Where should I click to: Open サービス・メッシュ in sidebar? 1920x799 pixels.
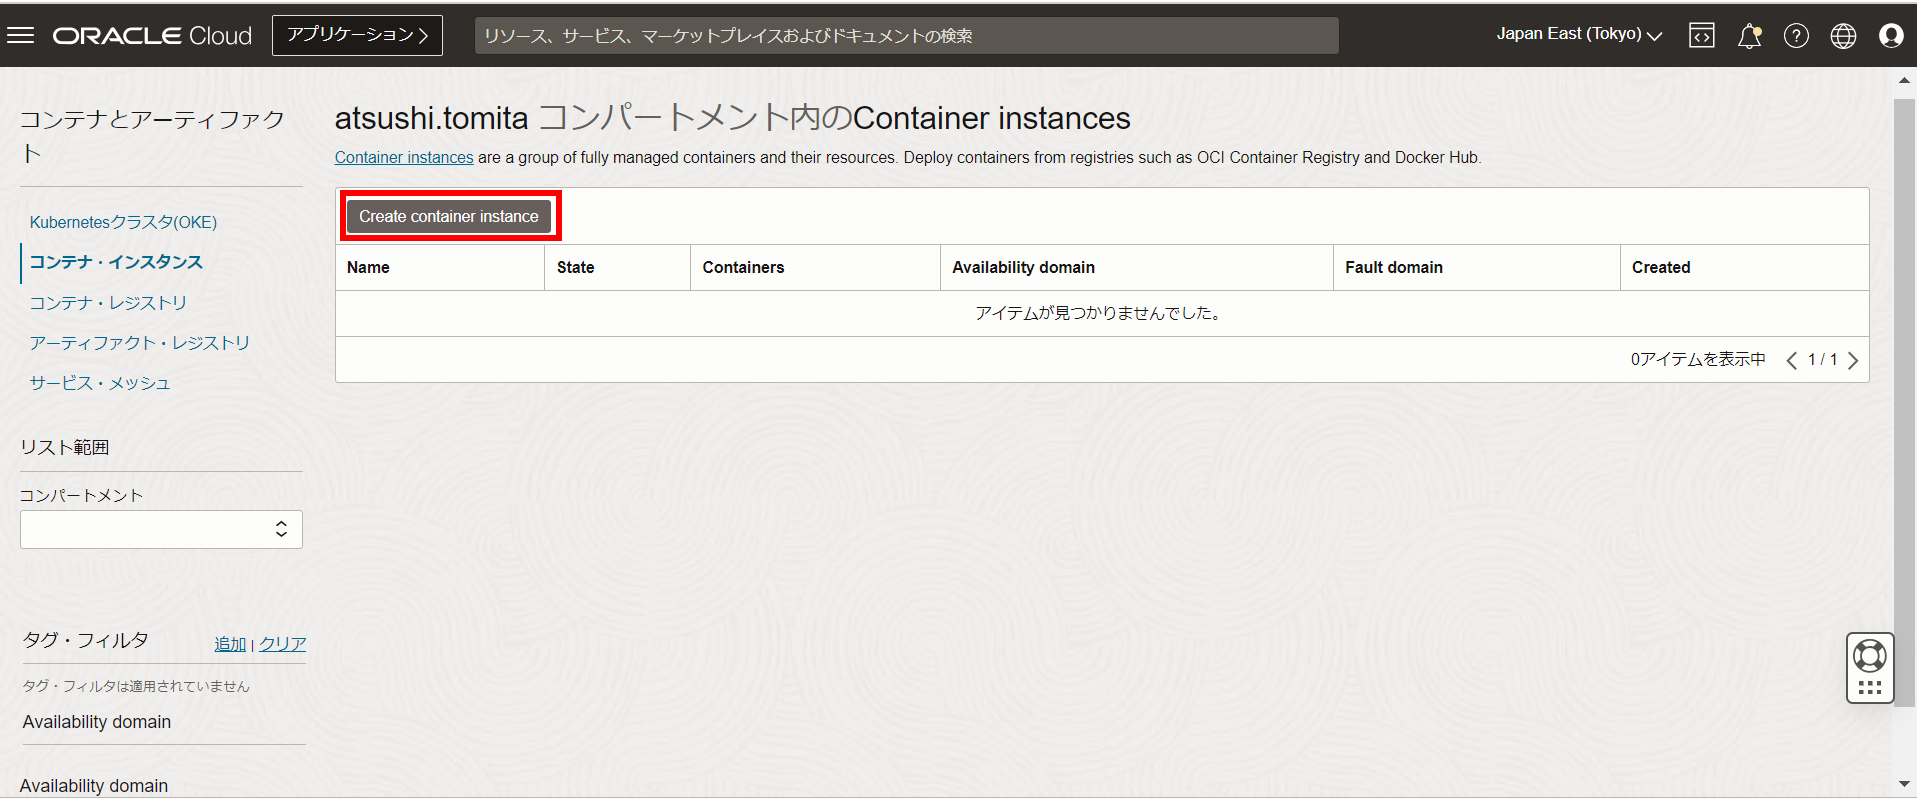click(x=100, y=382)
